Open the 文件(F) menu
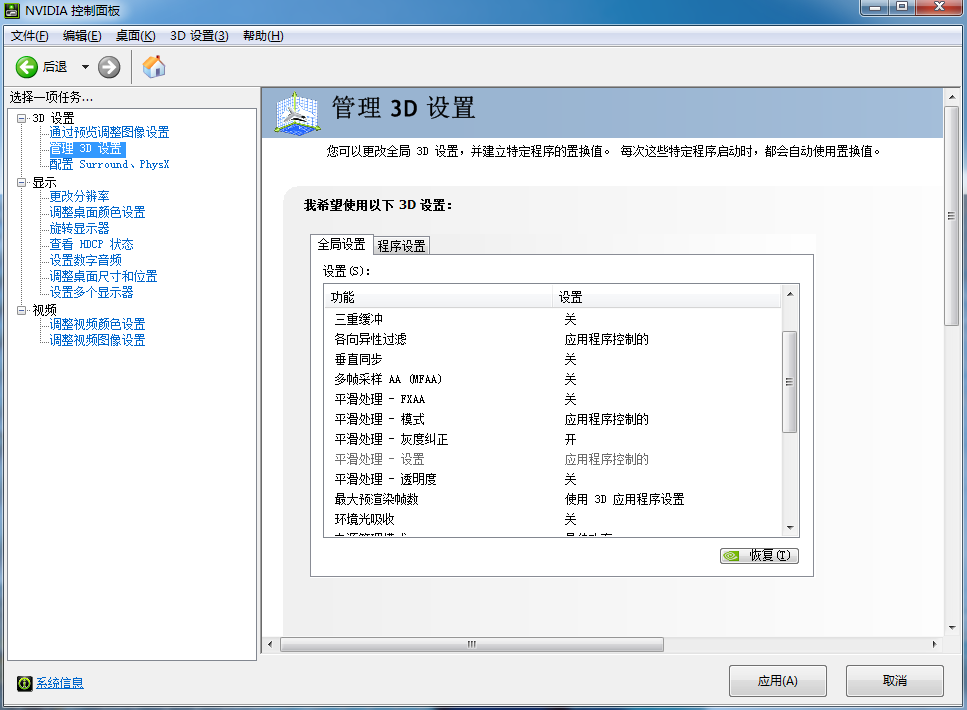The image size is (967, 710). tap(30, 36)
